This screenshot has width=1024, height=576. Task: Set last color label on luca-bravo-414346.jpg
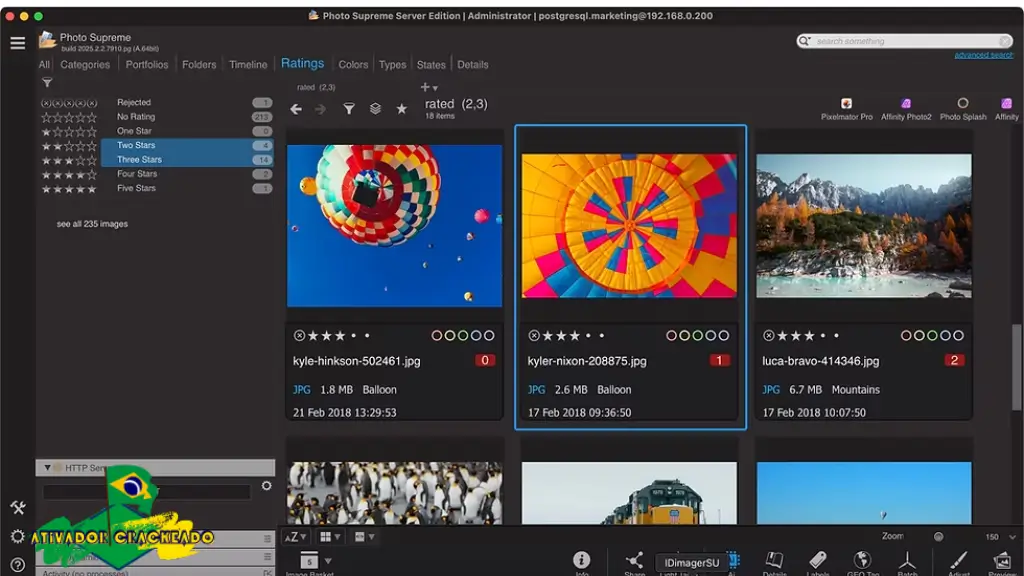958,336
